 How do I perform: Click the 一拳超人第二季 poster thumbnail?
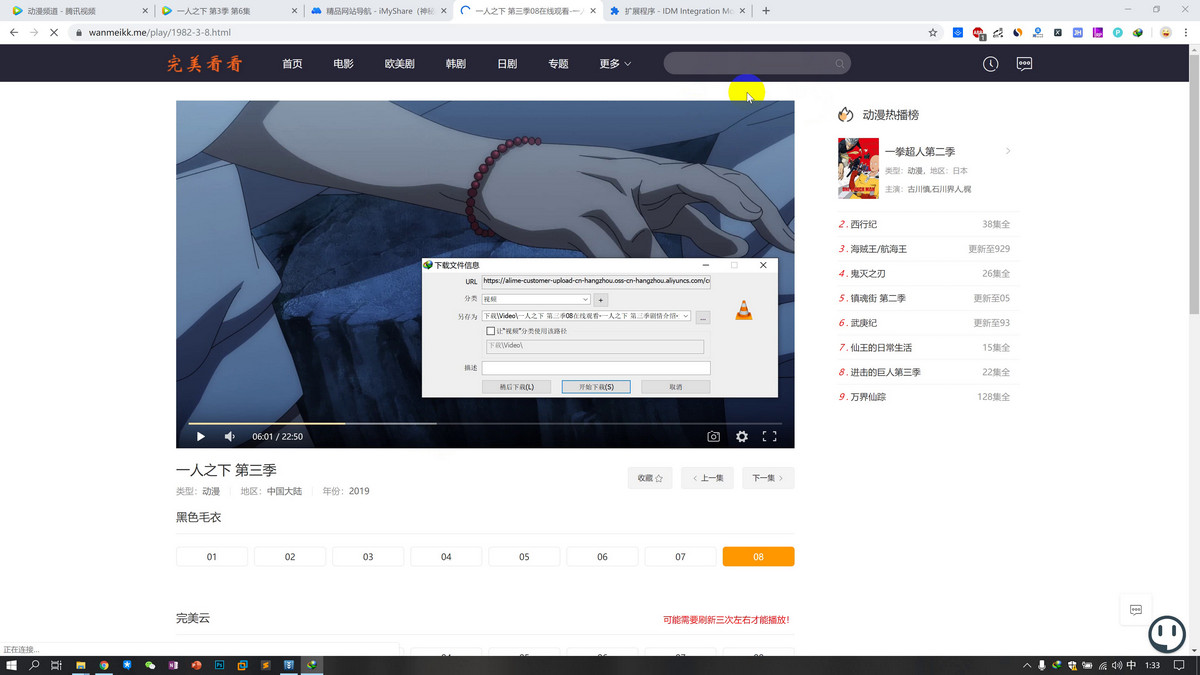(x=857, y=167)
